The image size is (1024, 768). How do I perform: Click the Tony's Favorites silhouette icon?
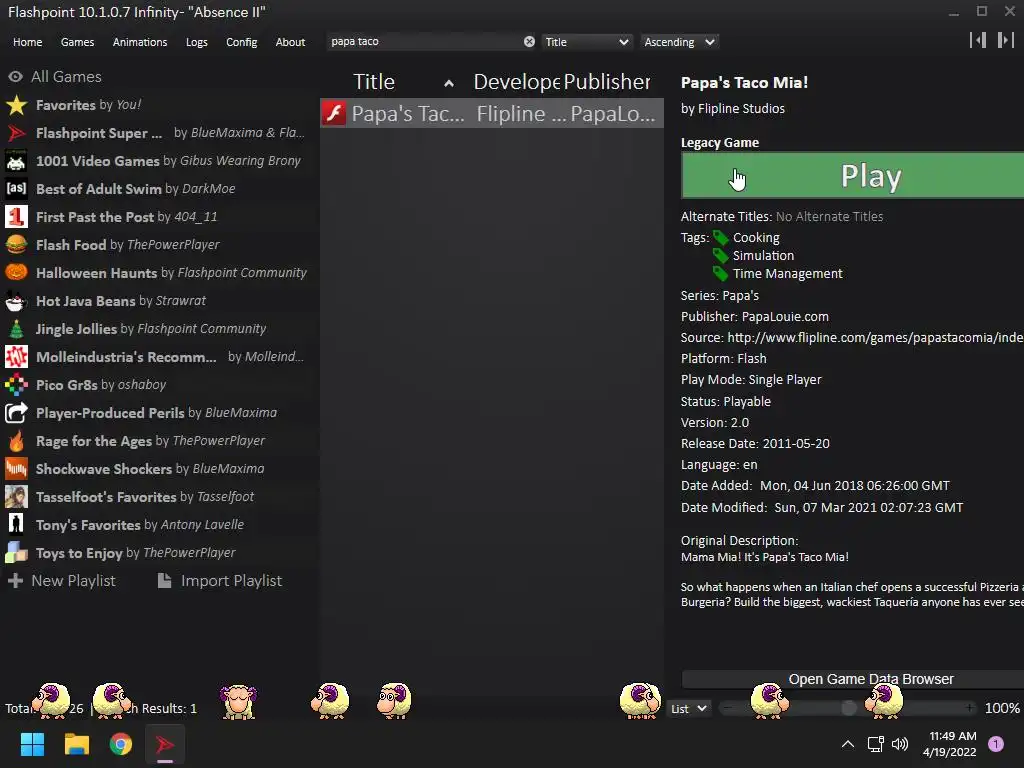(16, 525)
